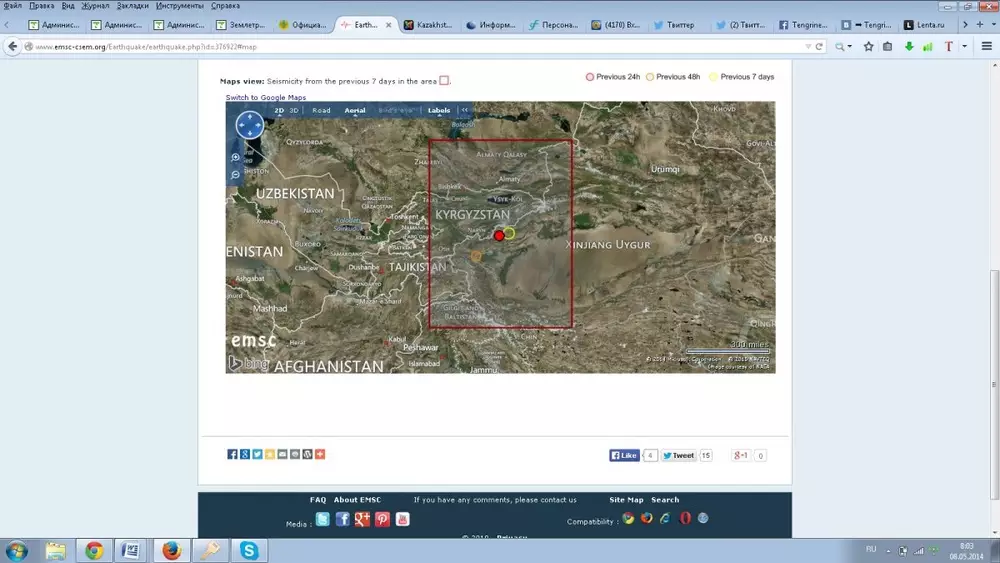Click the map pan compass control
The width and height of the screenshot is (1000, 563).
(x=249, y=125)
